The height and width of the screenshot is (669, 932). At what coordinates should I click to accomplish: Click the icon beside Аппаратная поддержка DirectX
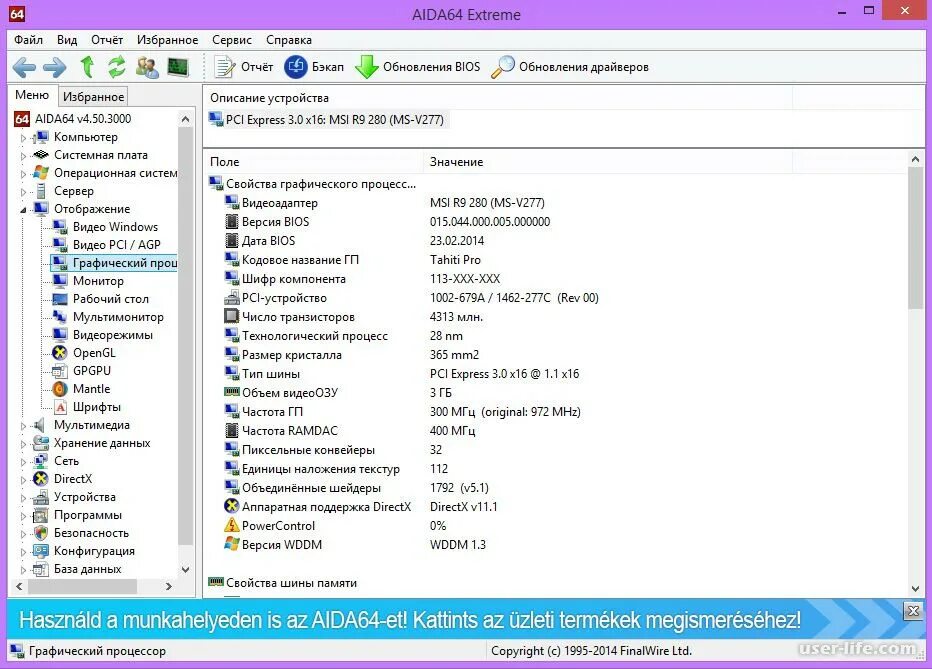[231, 506]
